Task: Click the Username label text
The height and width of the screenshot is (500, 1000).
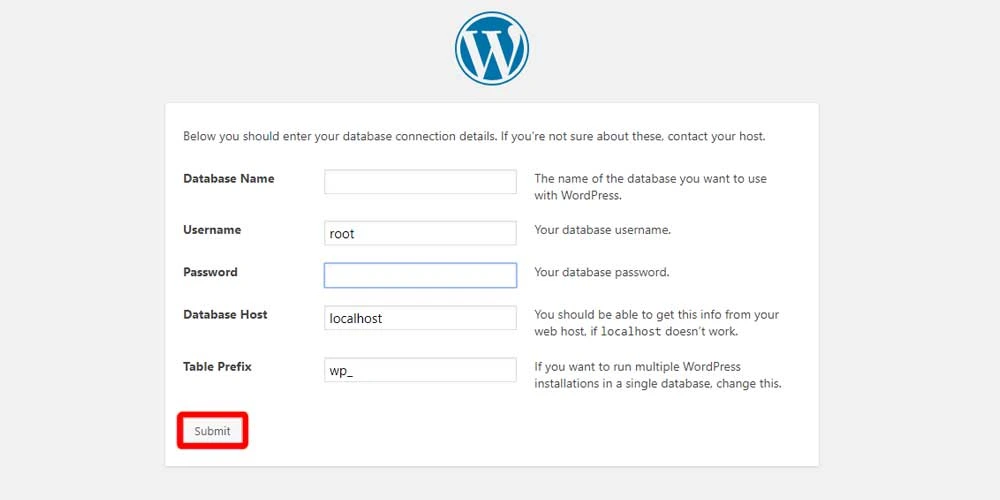Action: 212,230
